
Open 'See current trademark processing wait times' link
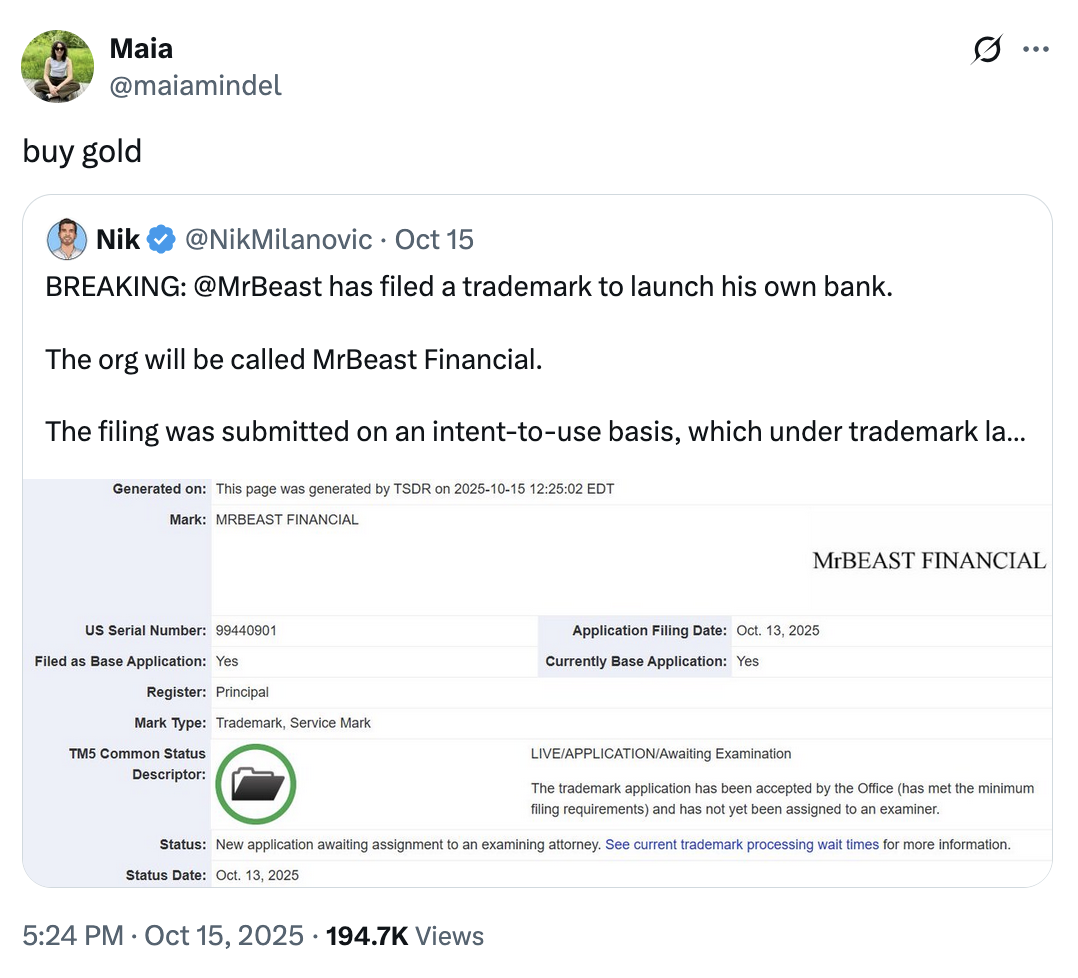tap(742, 845)
